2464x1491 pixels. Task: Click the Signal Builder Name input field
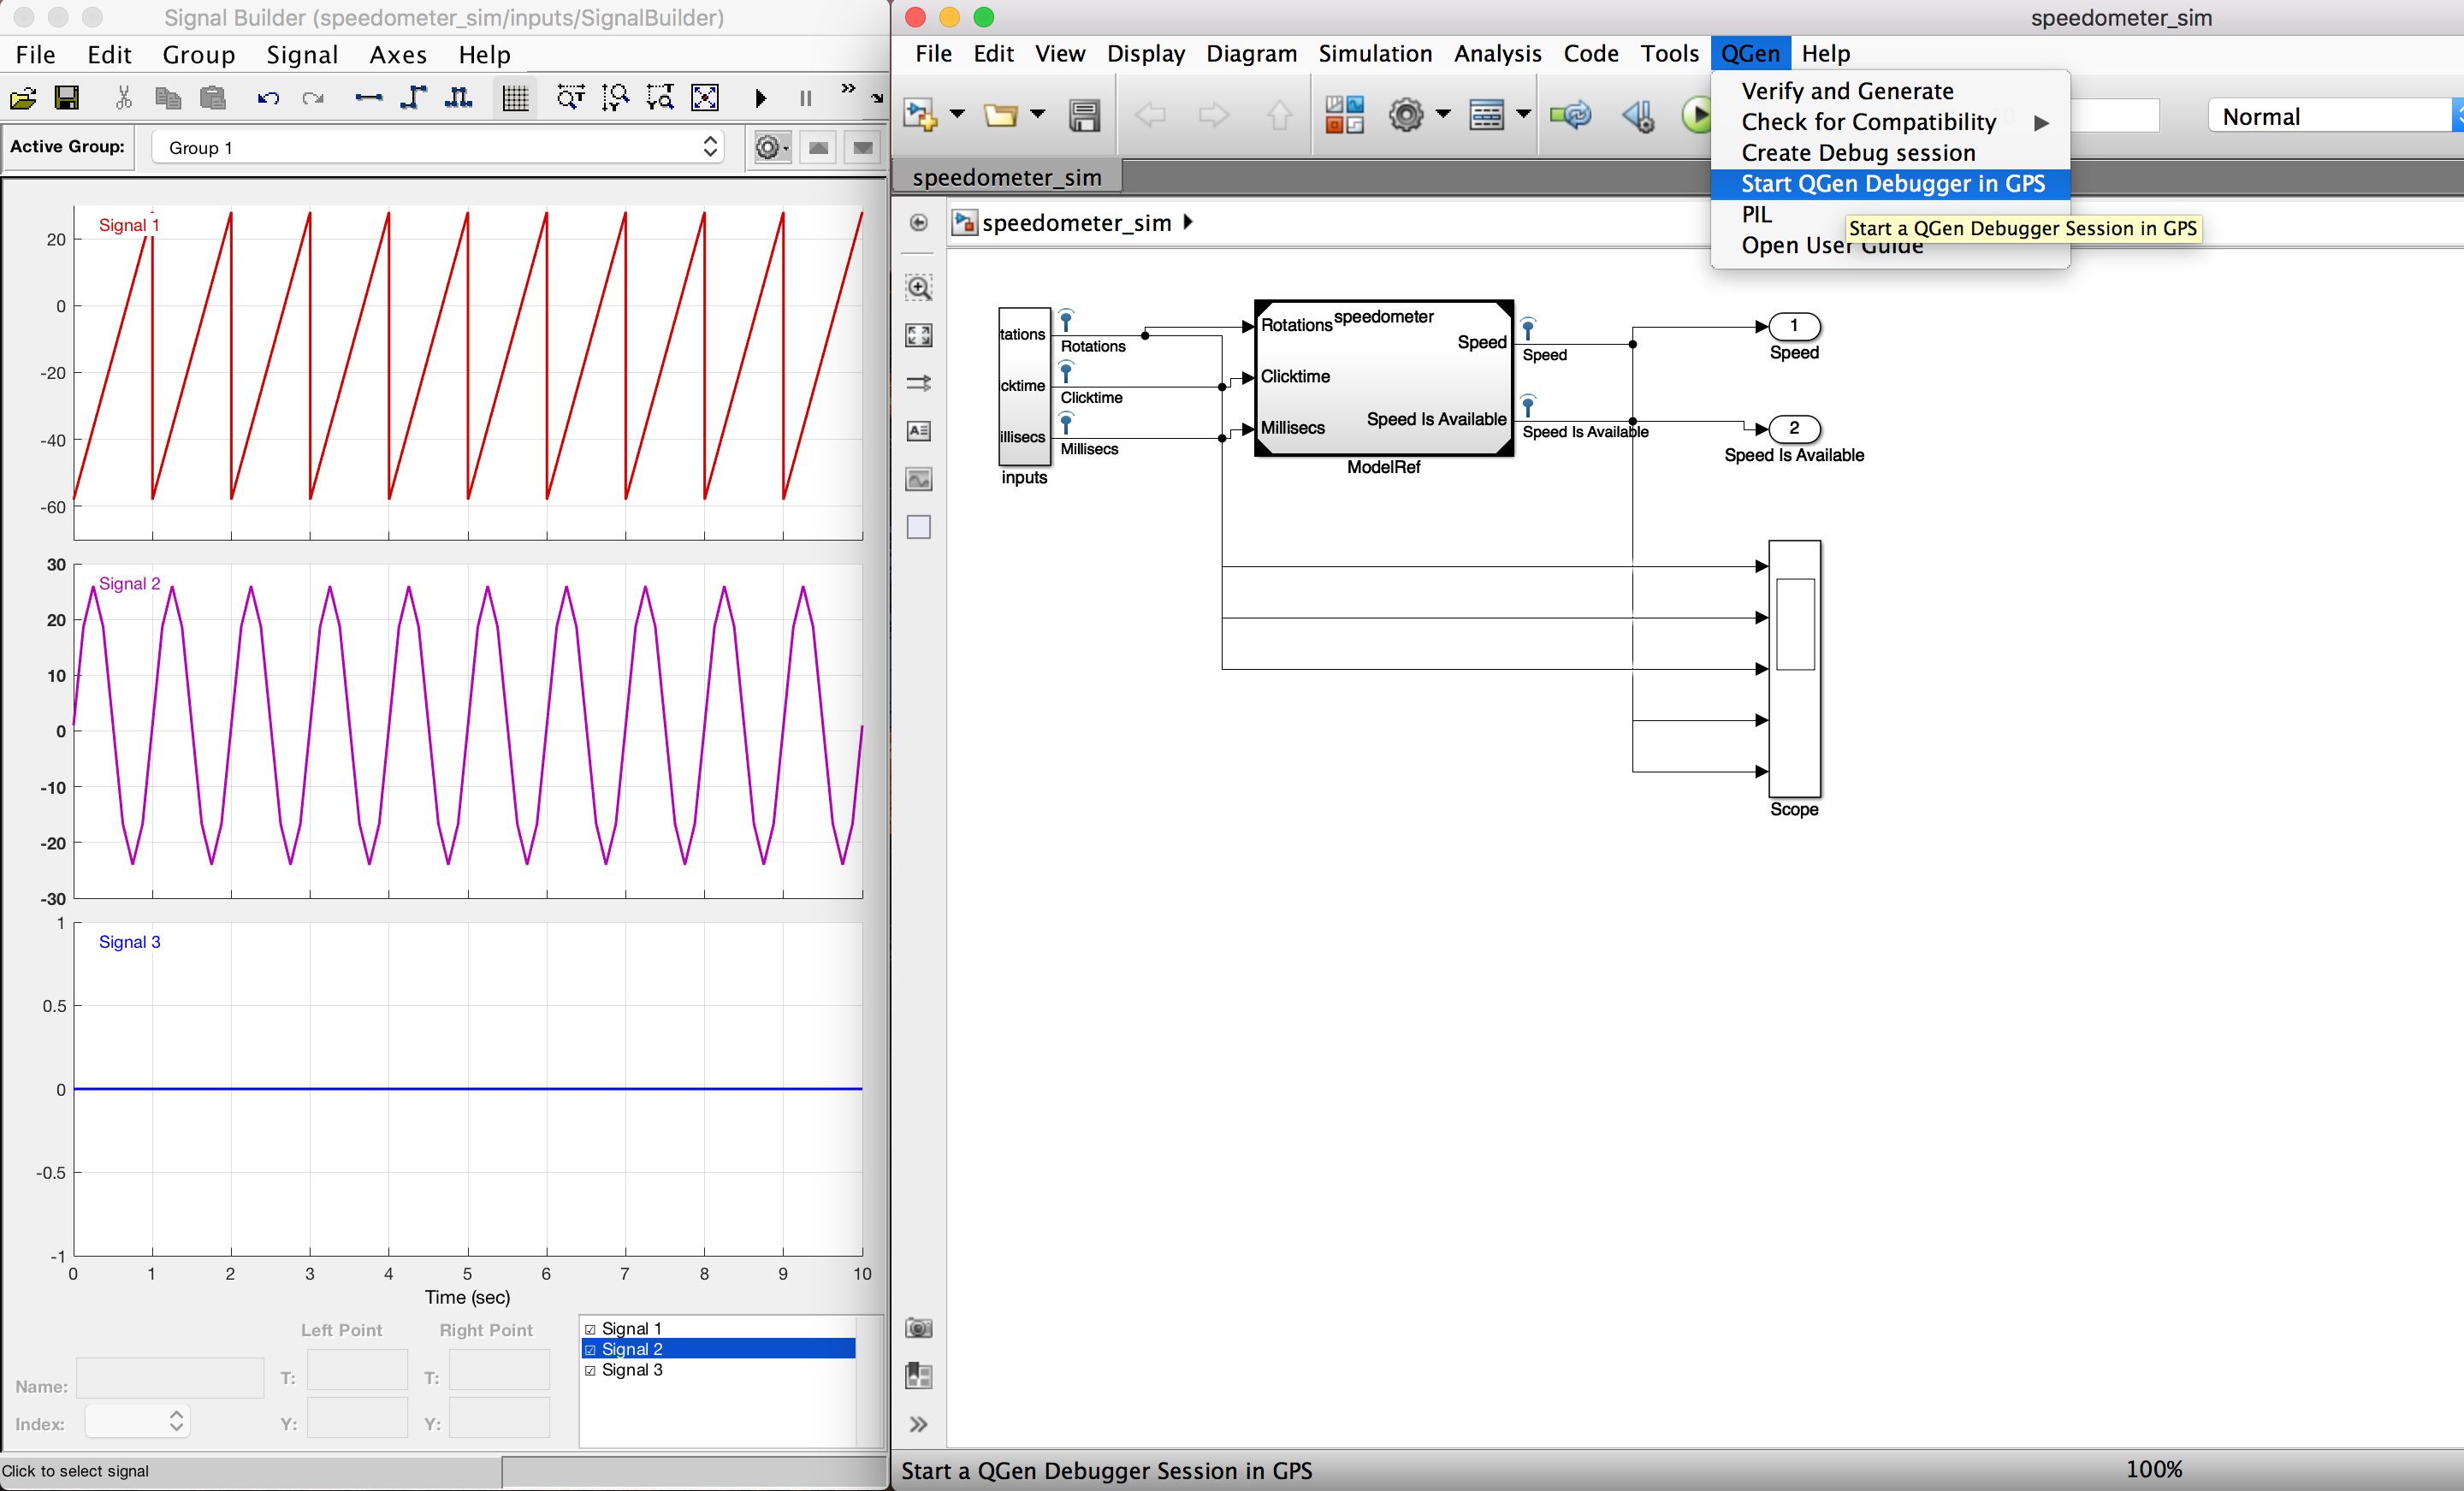pos(170,1379)
